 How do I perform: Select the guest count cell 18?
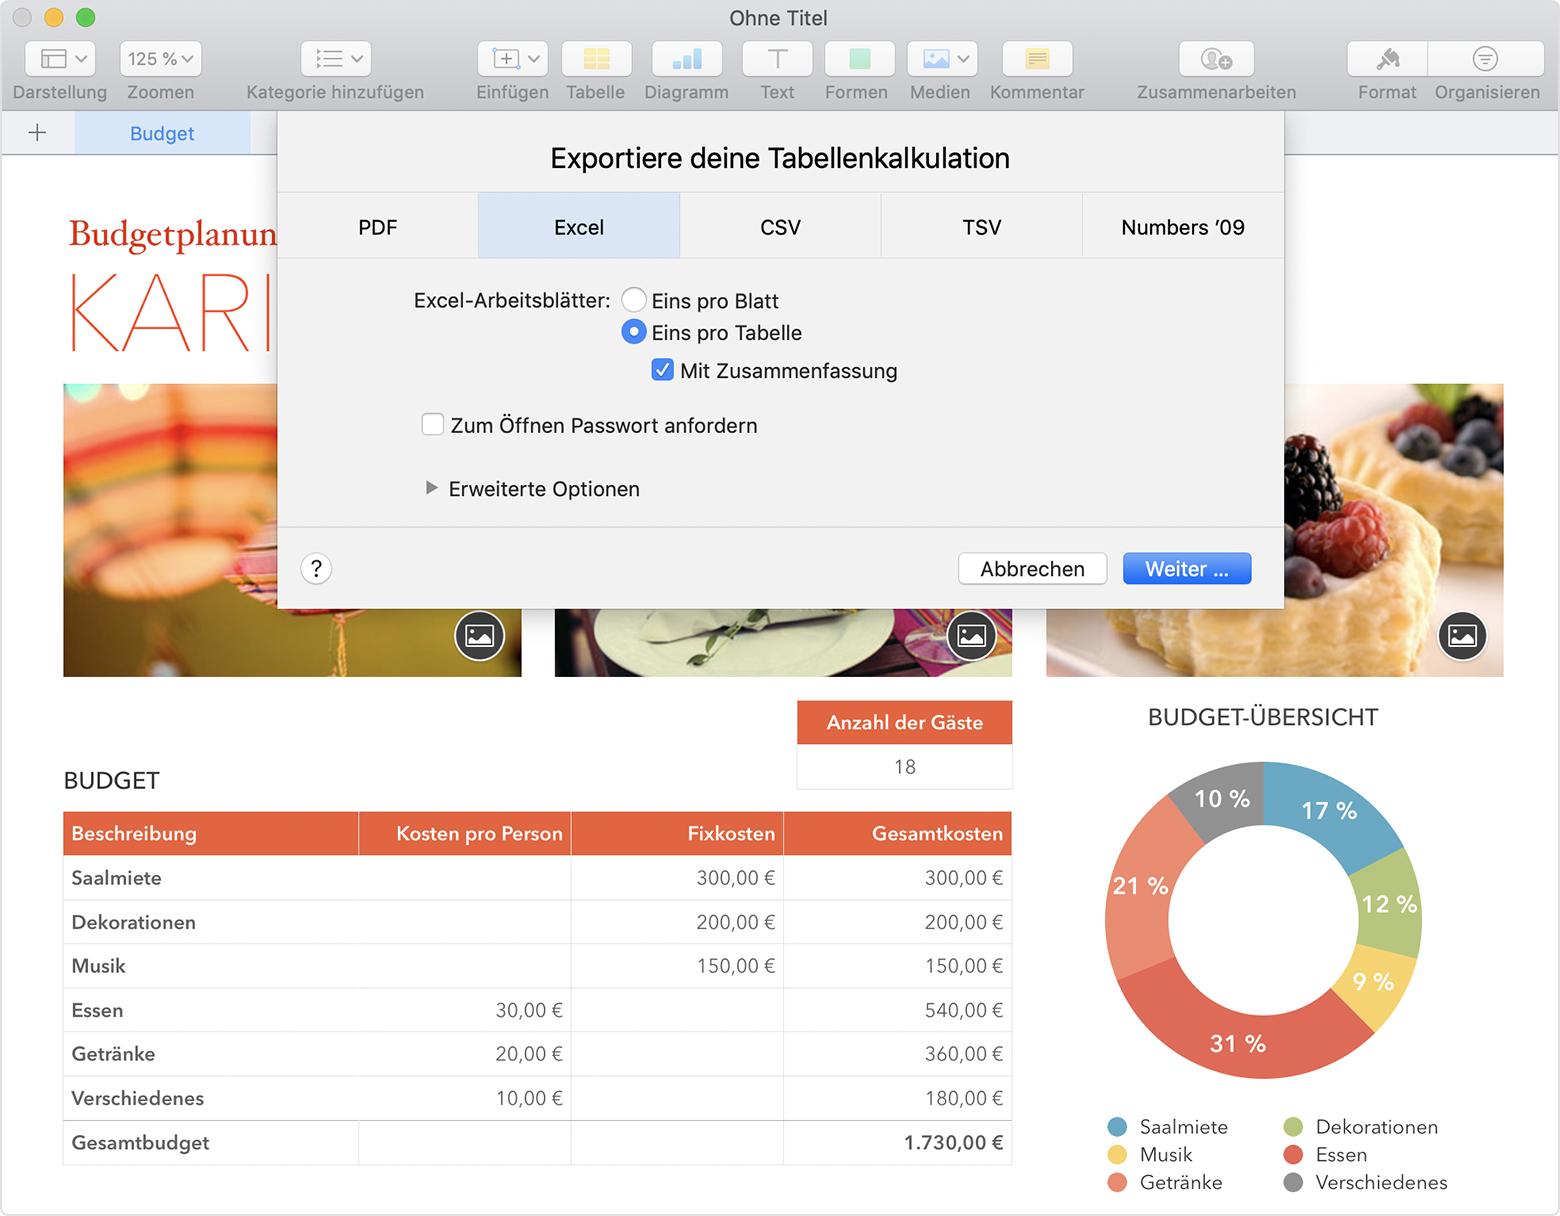(904, 767)
